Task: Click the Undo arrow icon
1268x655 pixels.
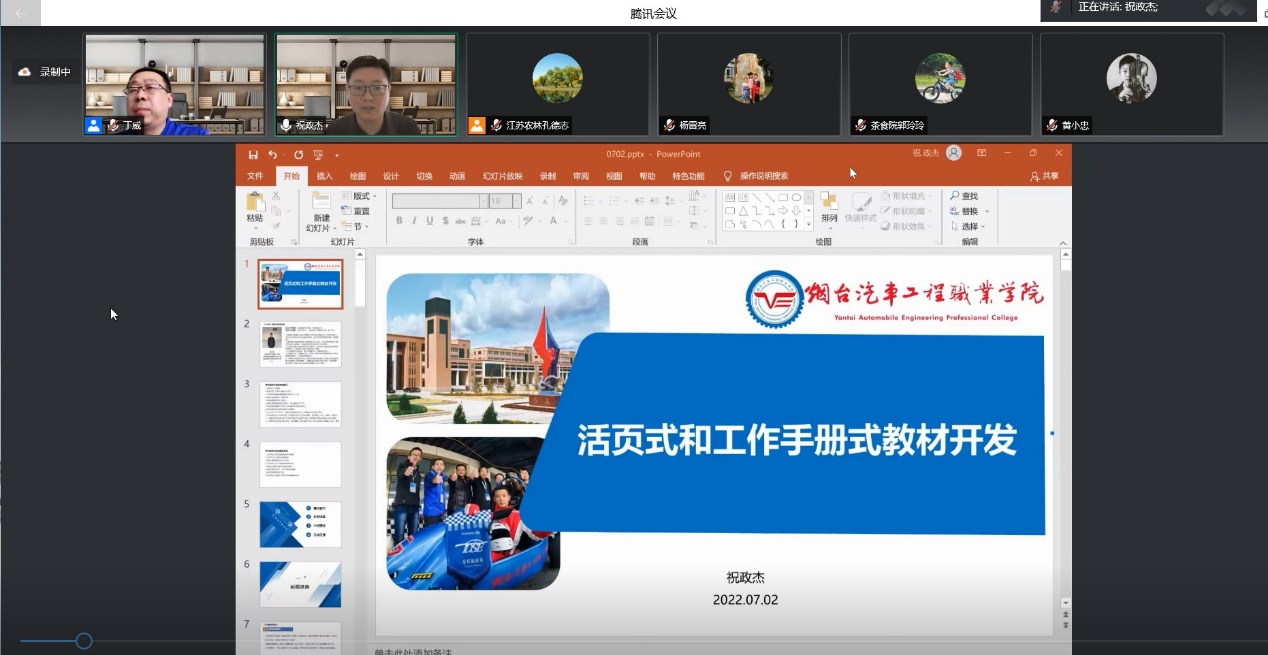Action: pyautogui.click(x=272, y=155)
